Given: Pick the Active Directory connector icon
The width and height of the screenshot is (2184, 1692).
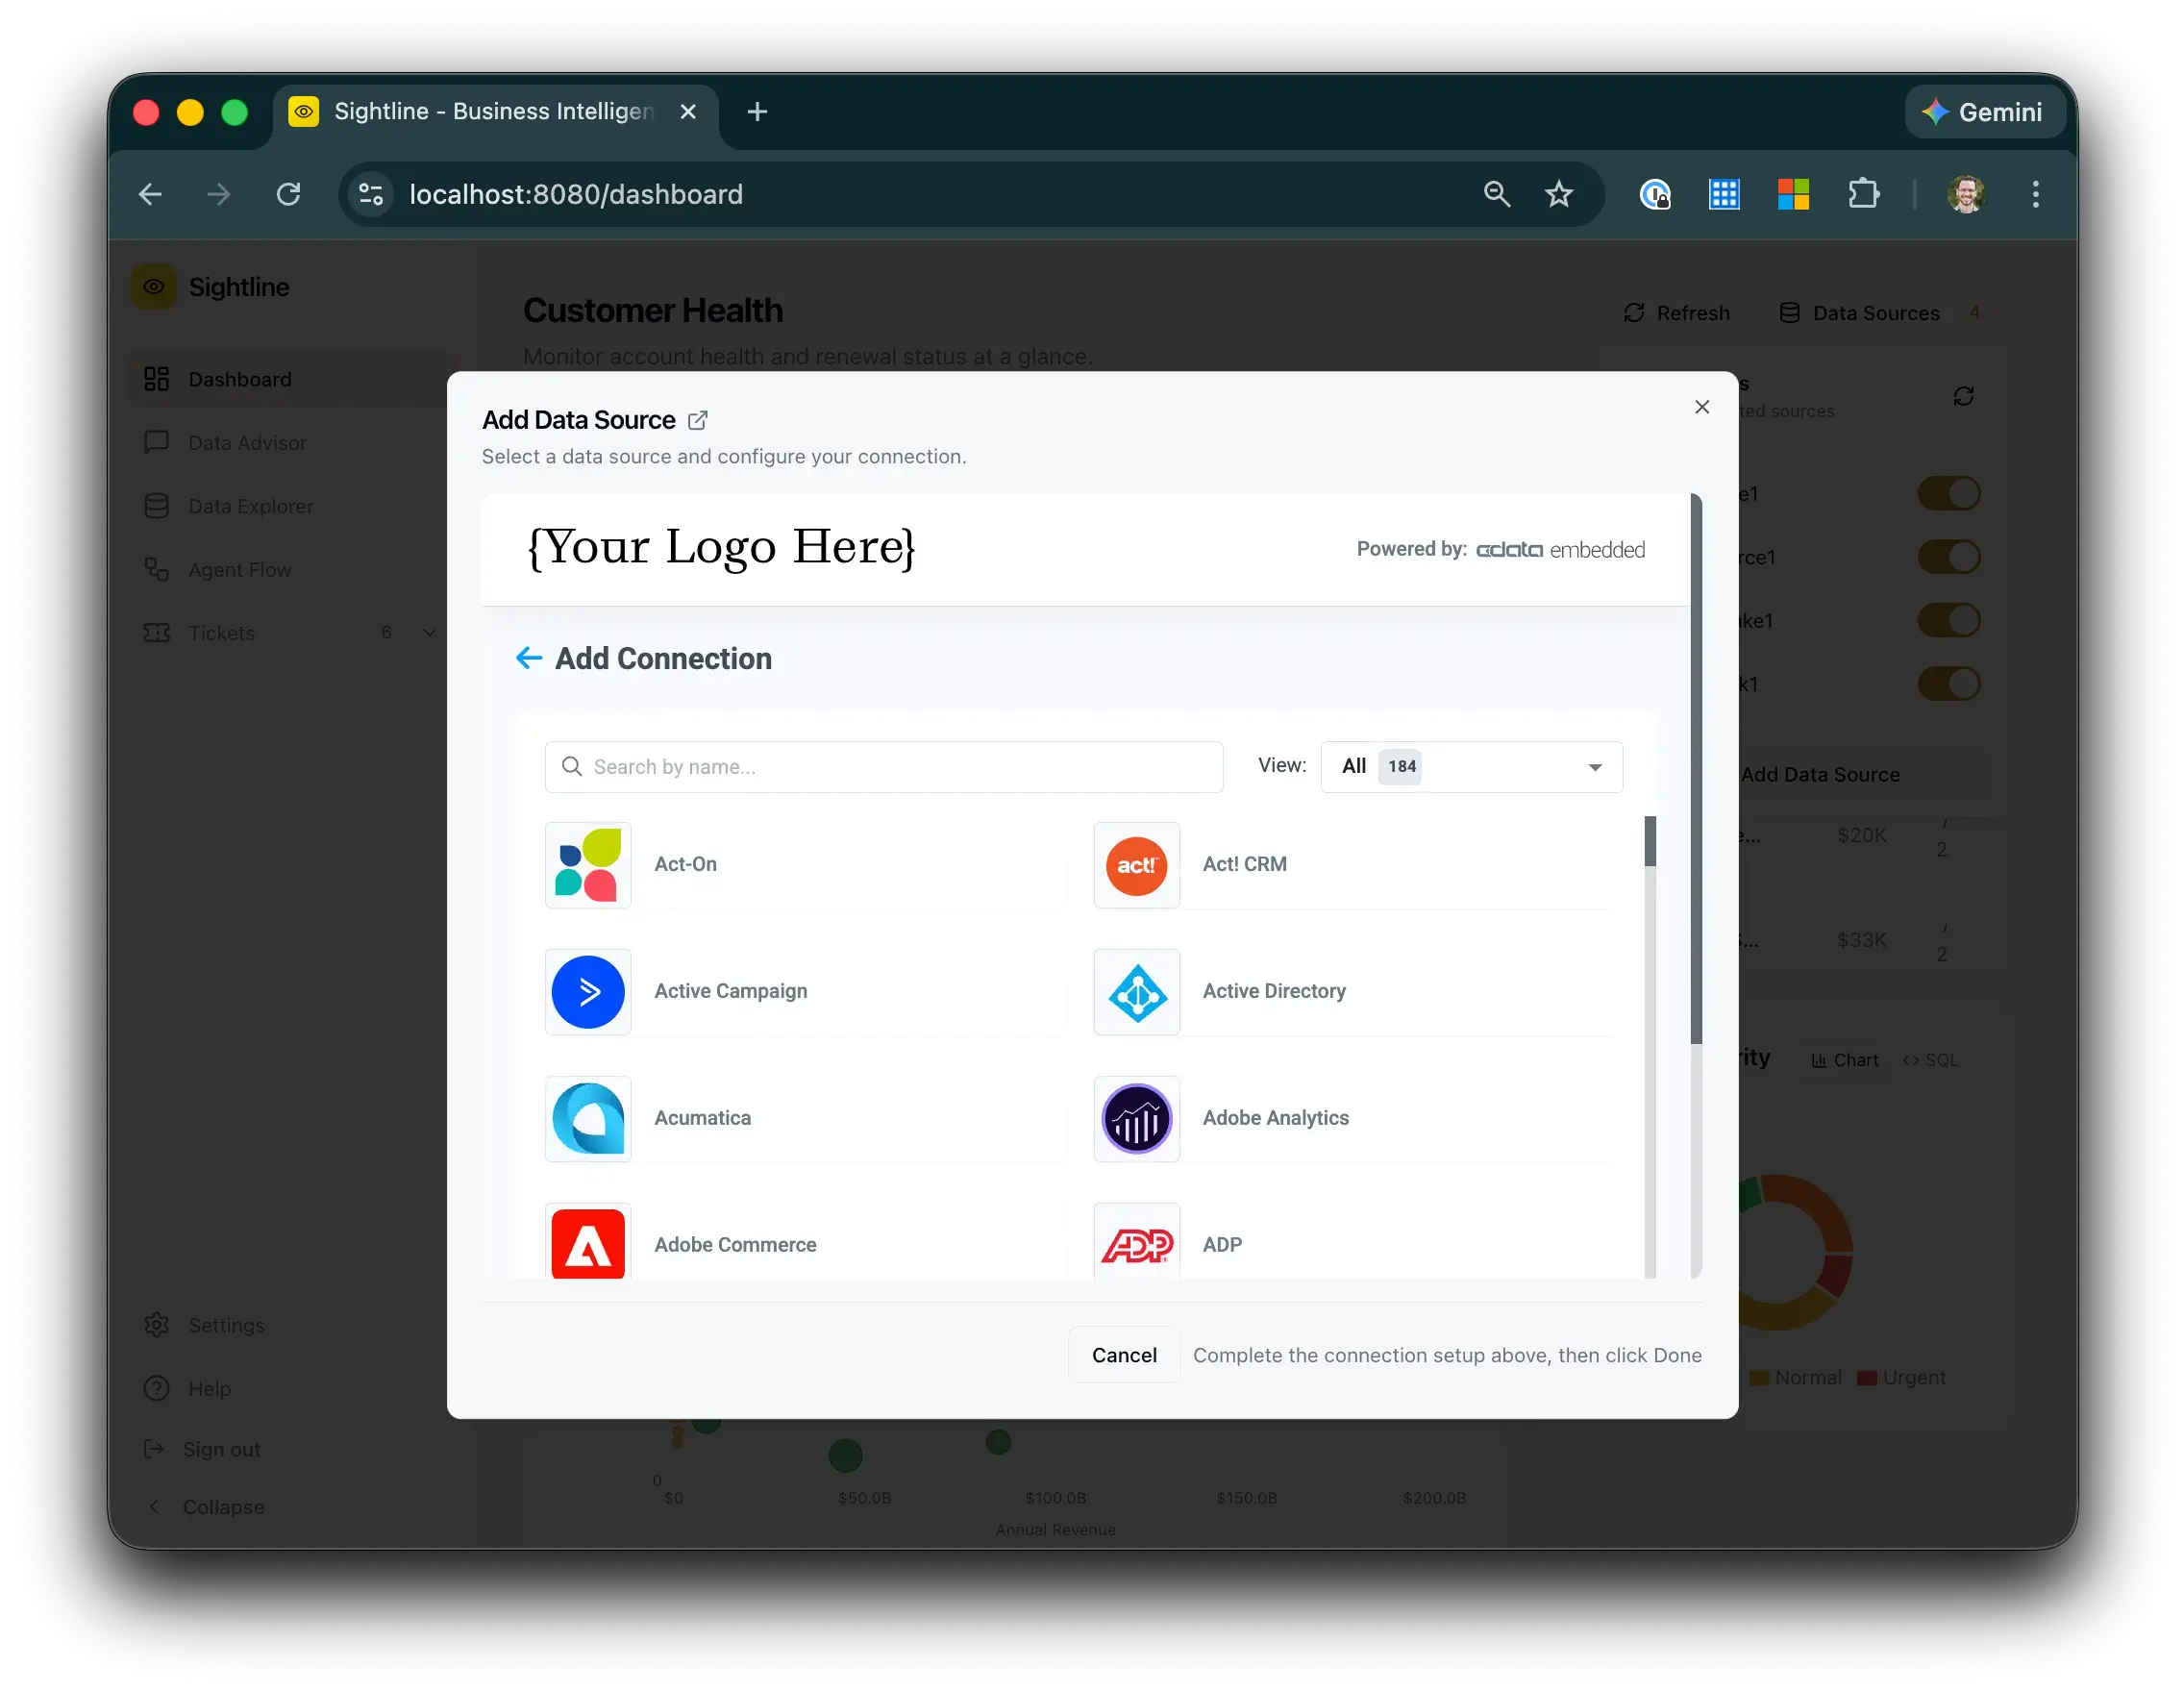Looking at the screenshot, I should pyautogui.click(x=1136, y=992).
